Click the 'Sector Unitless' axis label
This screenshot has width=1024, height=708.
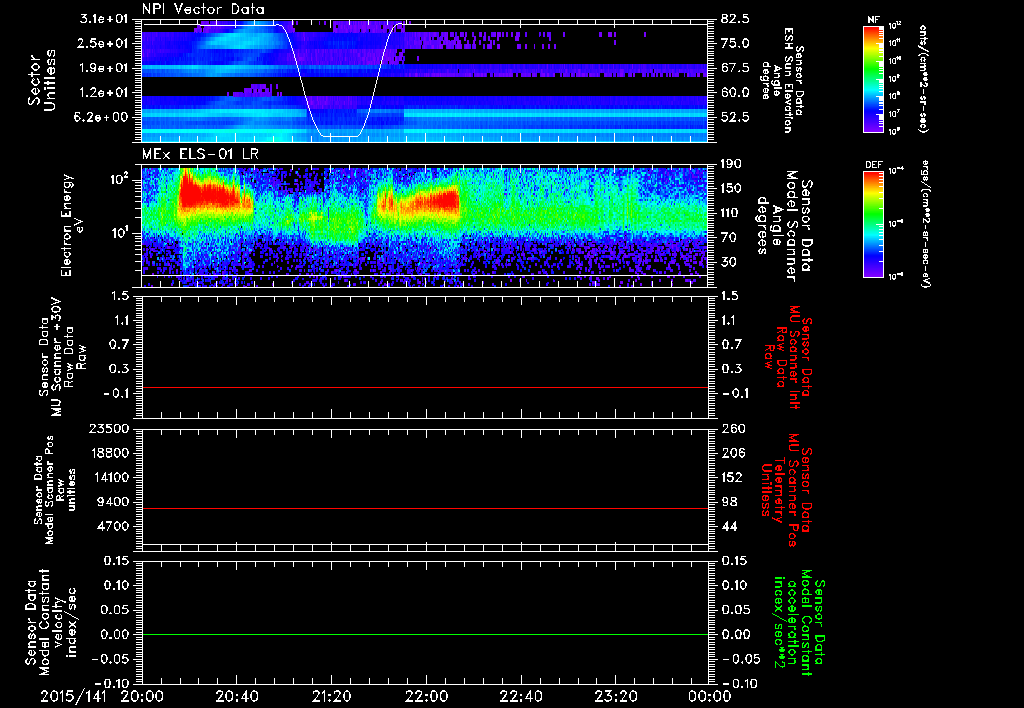(x=41, y=80)
